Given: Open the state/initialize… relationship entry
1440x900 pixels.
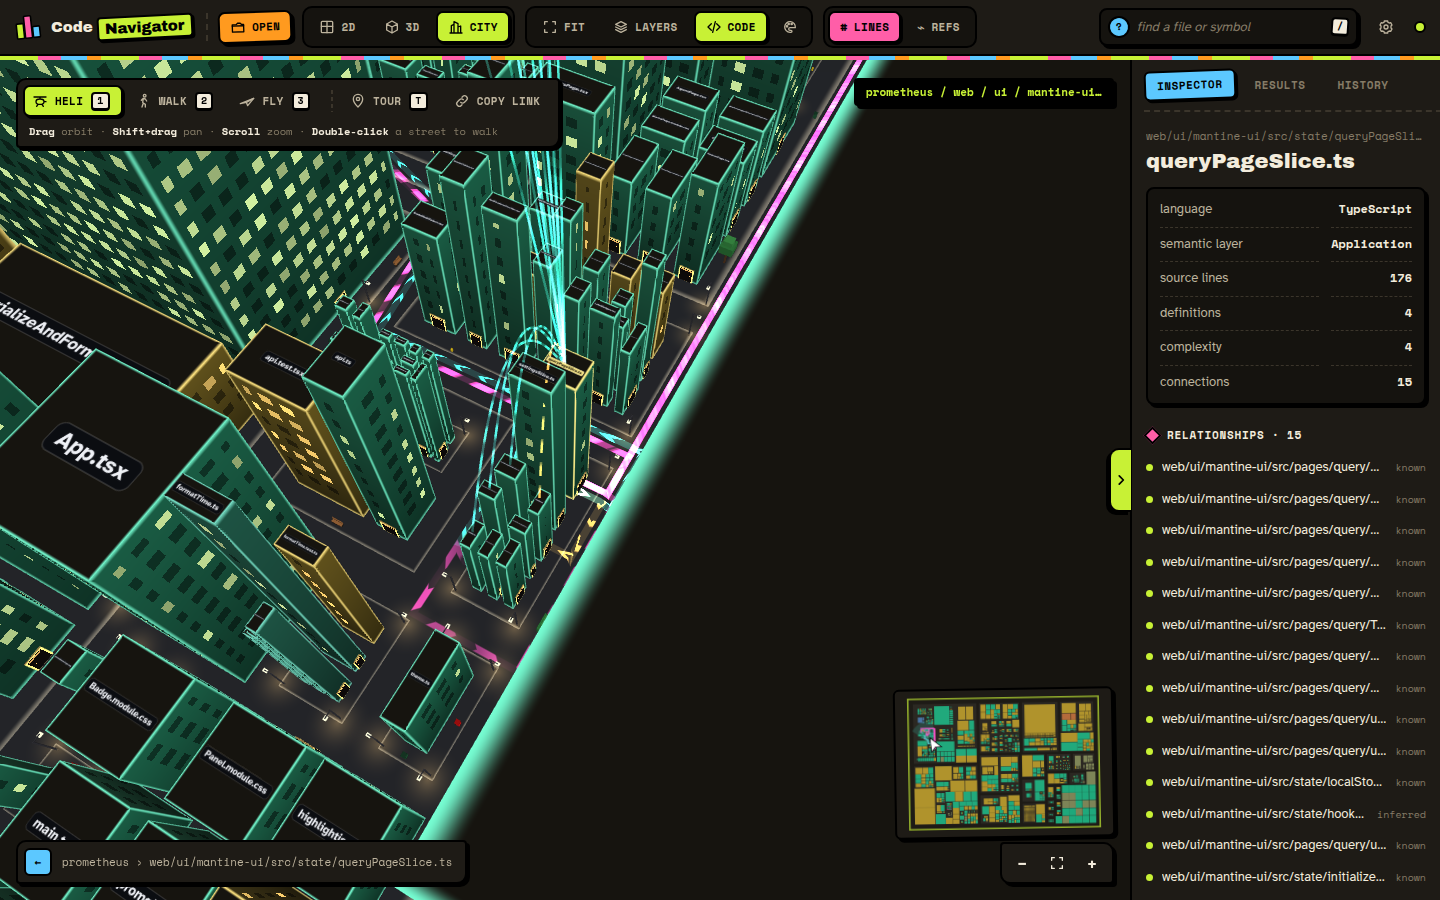Looking at the screenshot, I should coord(1286,877).
